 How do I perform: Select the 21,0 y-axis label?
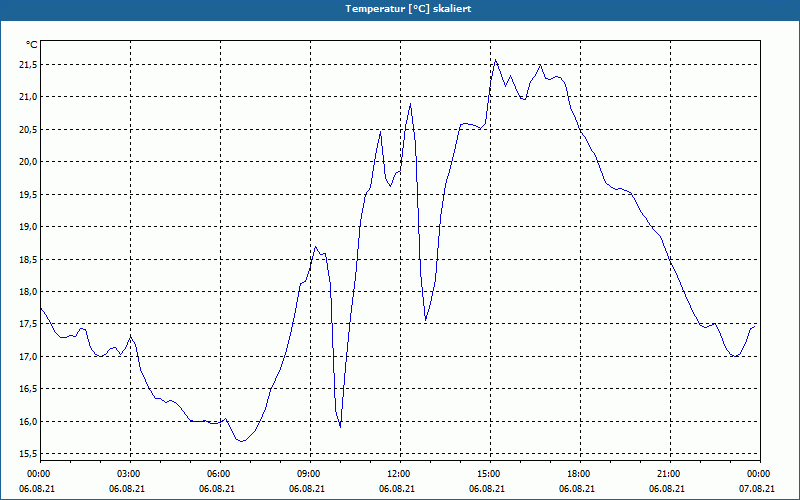29,96
